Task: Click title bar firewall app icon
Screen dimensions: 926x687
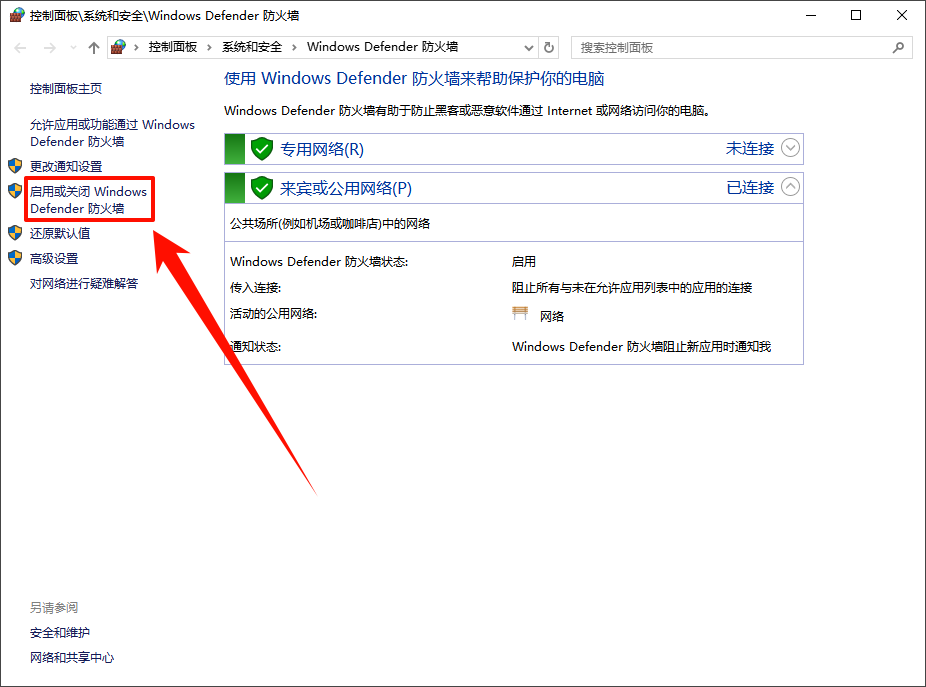Action: 17,15
